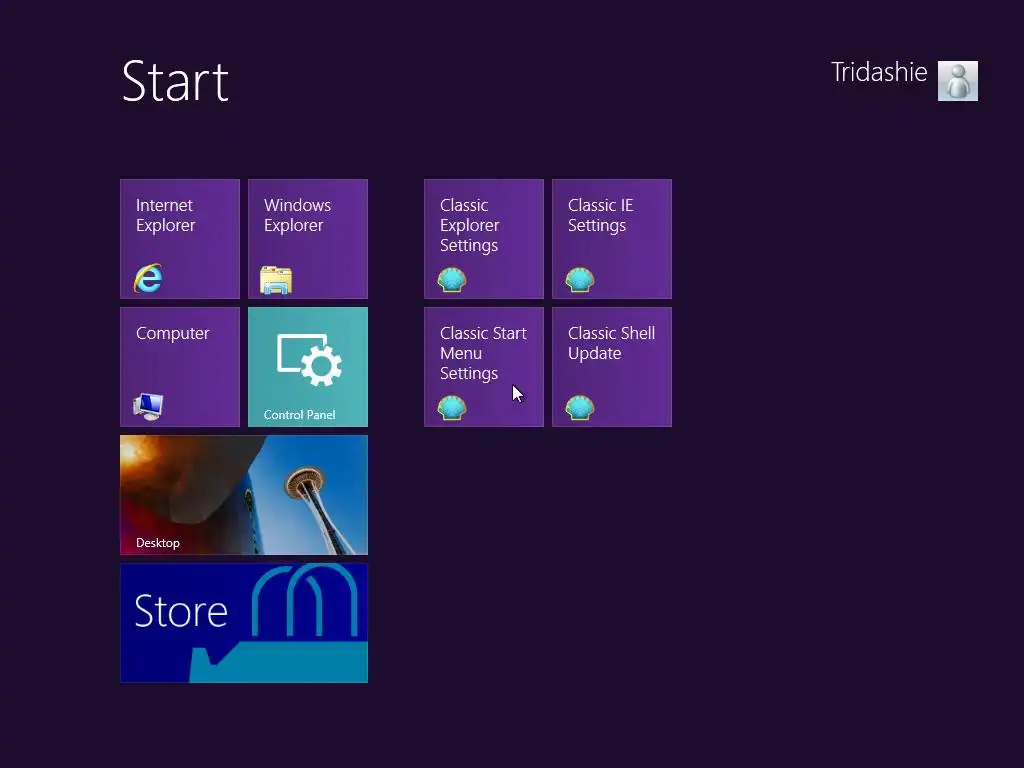Click shell icon on Classic Shell Update
The width and height of the screenshot is (1024, 768).
580,408
